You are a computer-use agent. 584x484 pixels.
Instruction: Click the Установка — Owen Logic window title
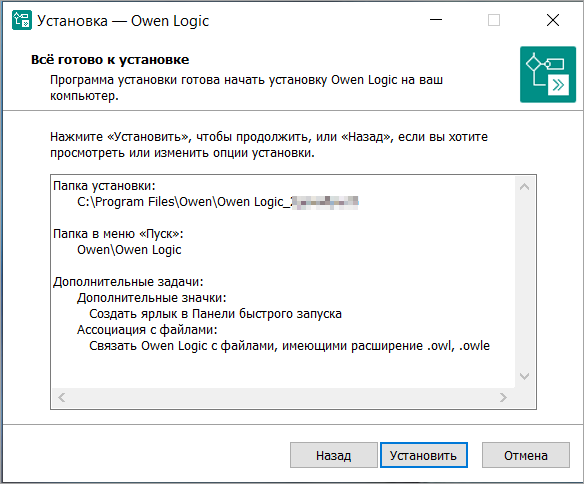pyautogui.click(x=123, y=21)
